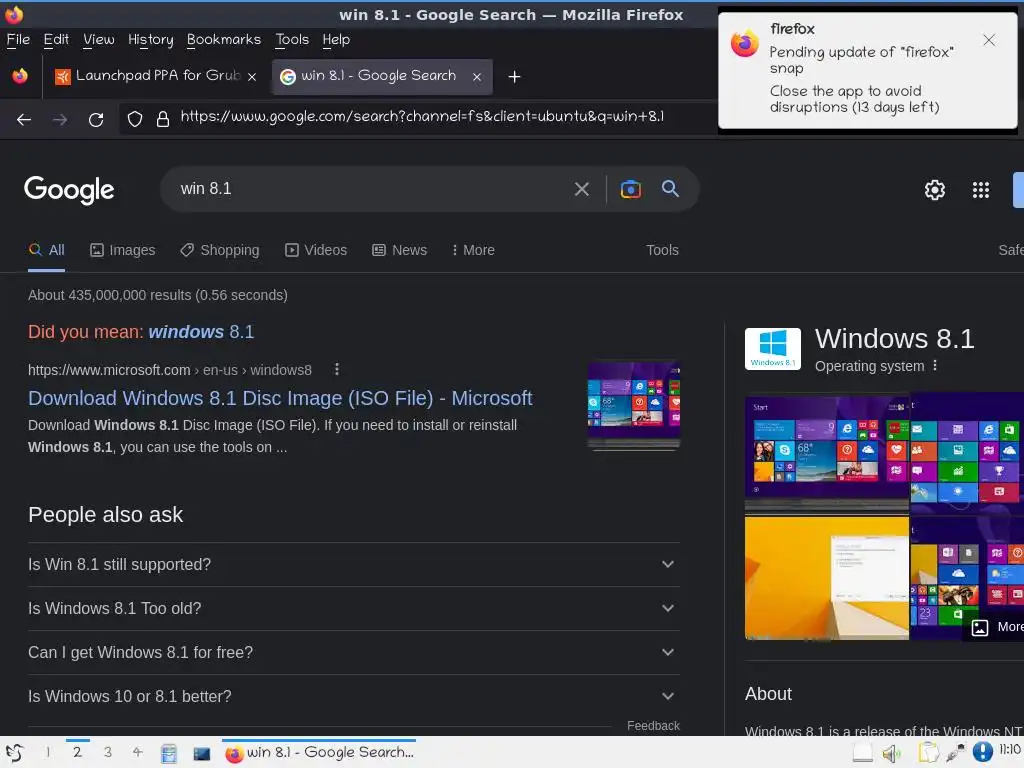This screenshot has height=768, width=1024.
Task: Open the Tools search options
Action: 662,250
